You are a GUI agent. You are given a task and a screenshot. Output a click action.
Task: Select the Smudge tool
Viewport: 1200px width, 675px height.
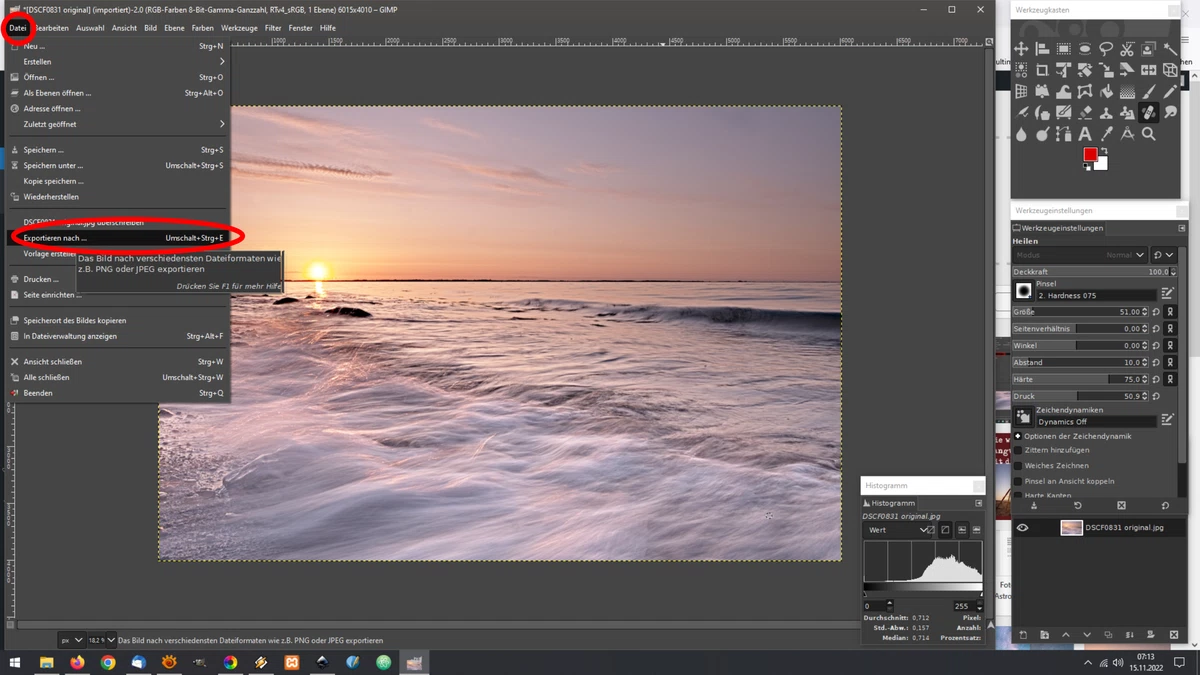(1171, 112)
